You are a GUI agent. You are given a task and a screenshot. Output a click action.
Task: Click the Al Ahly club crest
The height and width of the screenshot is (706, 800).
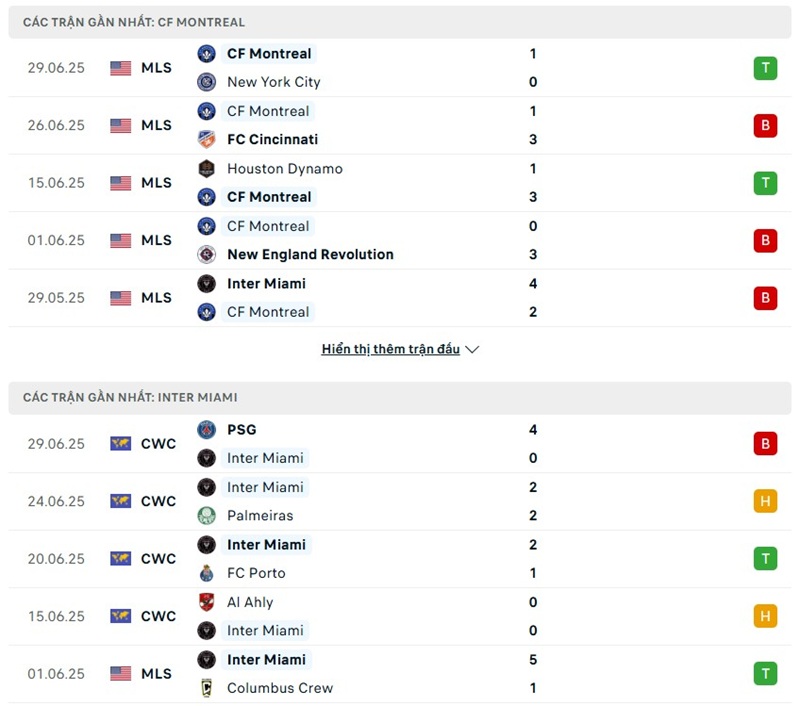tap(206, 602)
